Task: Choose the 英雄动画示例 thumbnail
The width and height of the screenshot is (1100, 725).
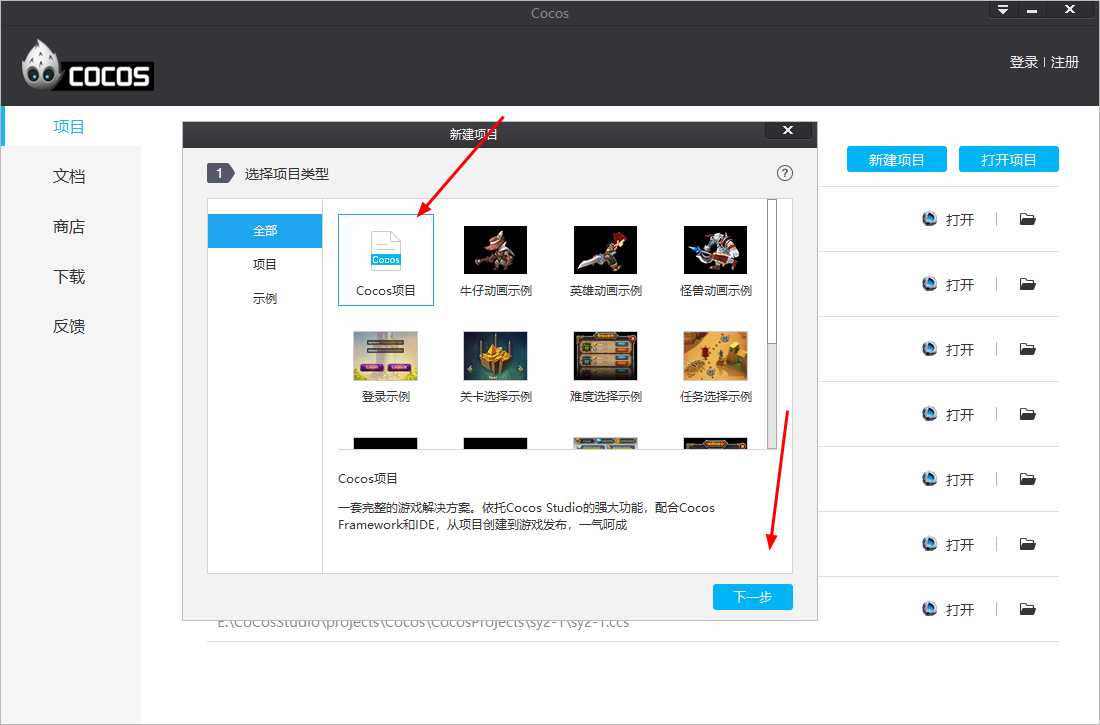Action: (605, 250)
